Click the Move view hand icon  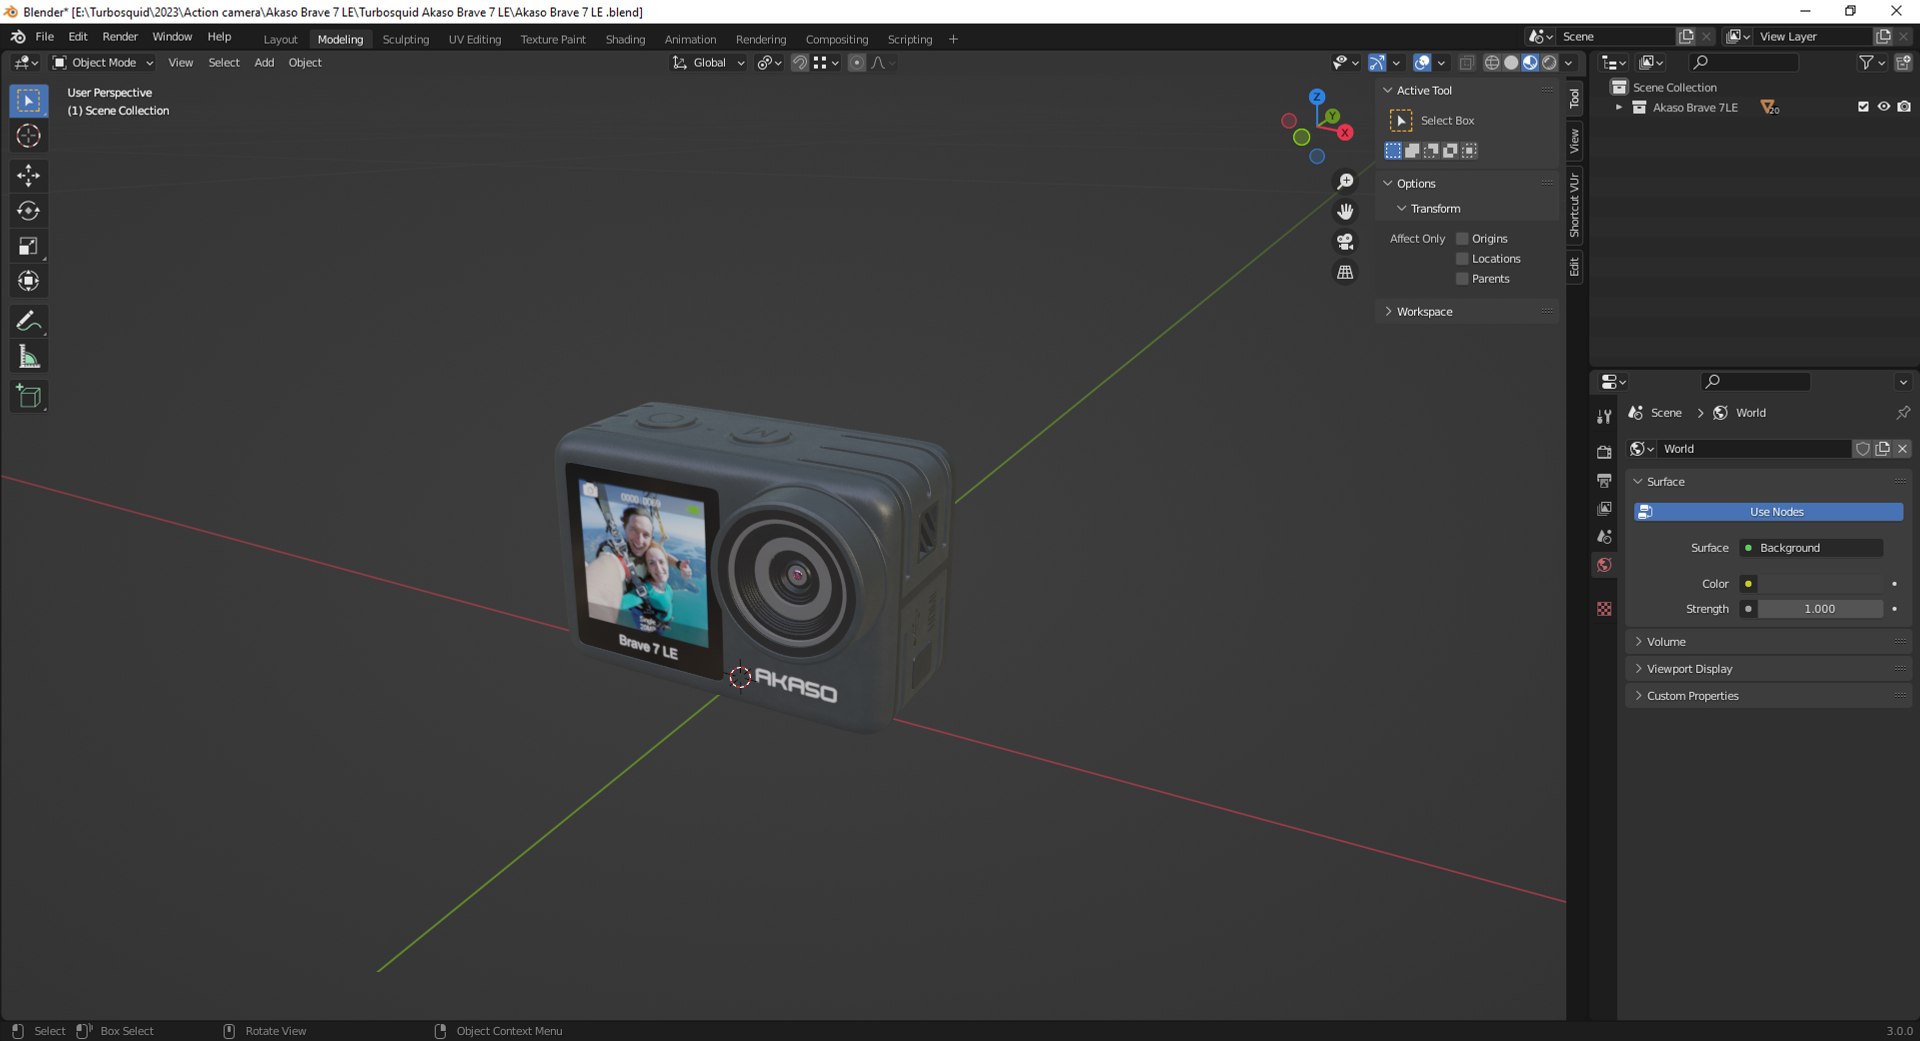[1345, 211]
